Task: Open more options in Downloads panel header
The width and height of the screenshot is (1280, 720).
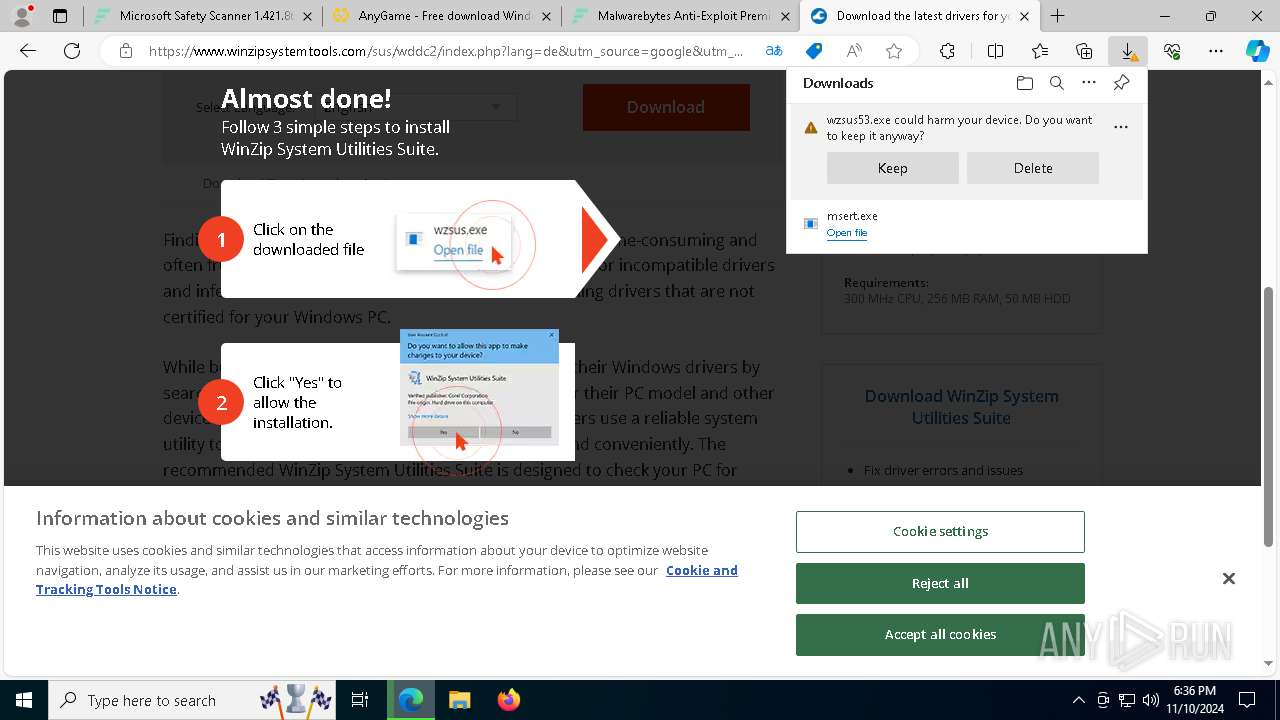Action: tap(1089, 83)
